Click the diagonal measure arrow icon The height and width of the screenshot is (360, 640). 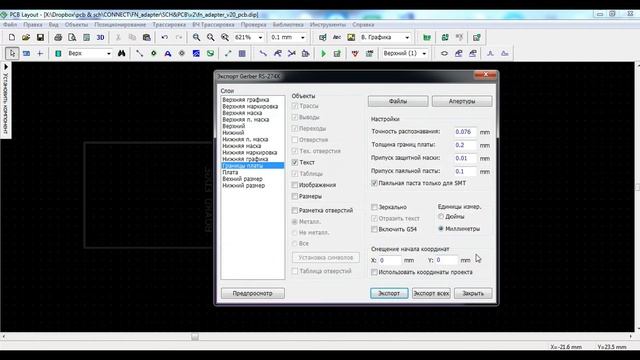pos(228,53)
